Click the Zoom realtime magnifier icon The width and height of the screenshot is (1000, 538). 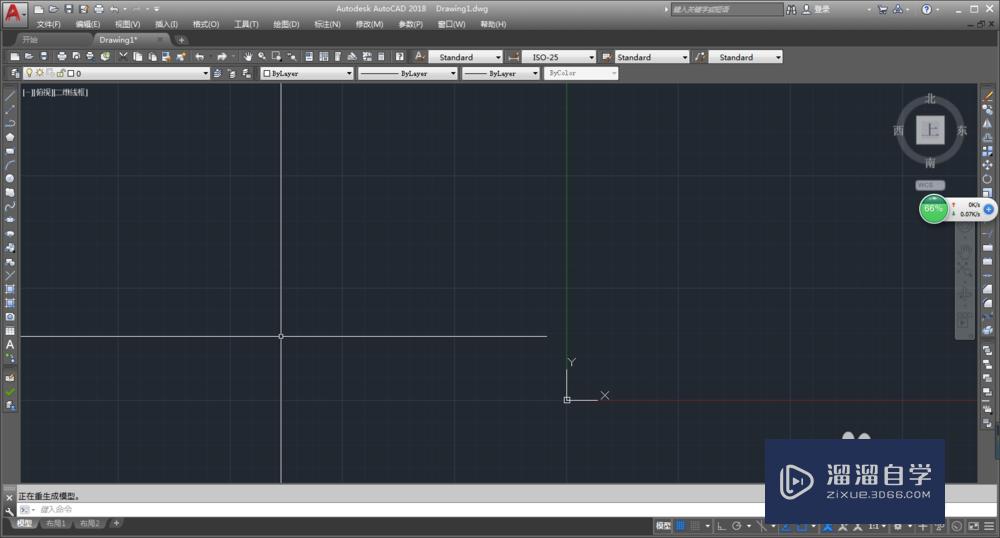(262, 57)
